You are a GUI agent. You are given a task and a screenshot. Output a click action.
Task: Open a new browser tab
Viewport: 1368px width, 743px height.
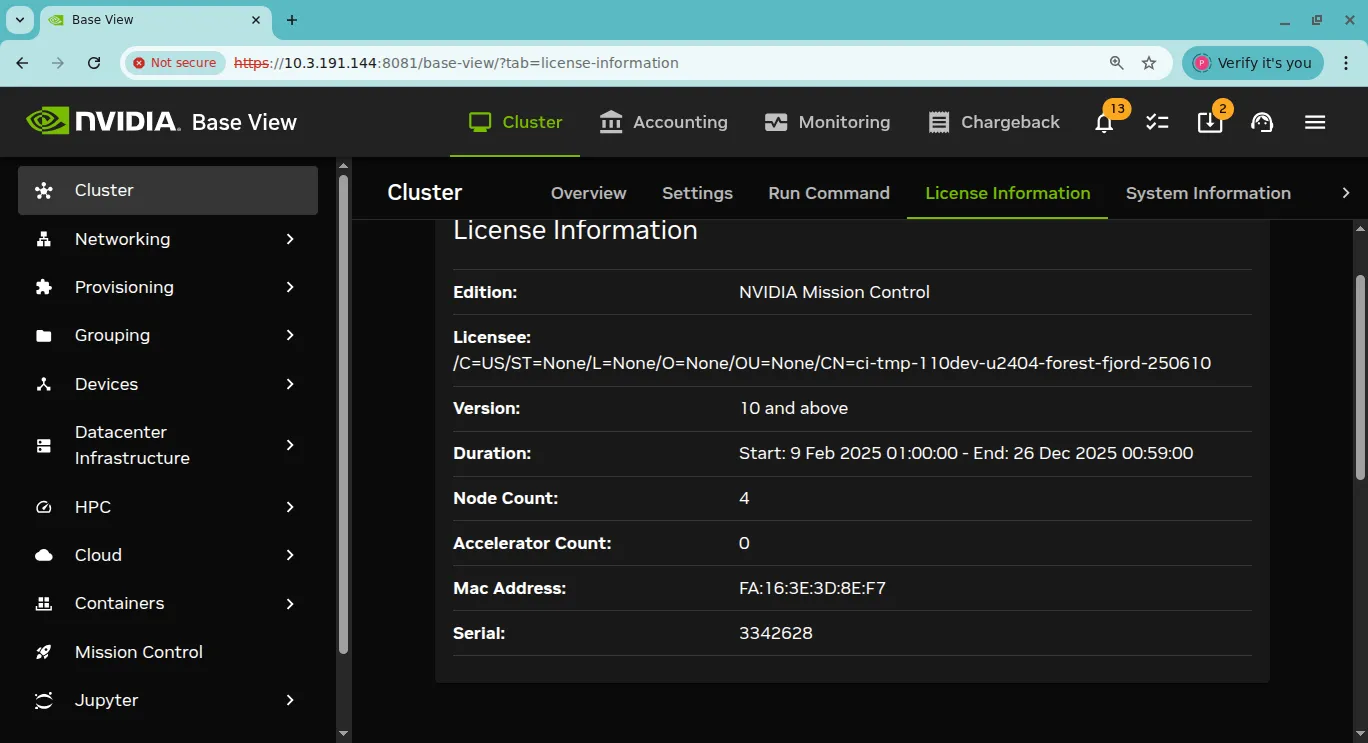292,20
